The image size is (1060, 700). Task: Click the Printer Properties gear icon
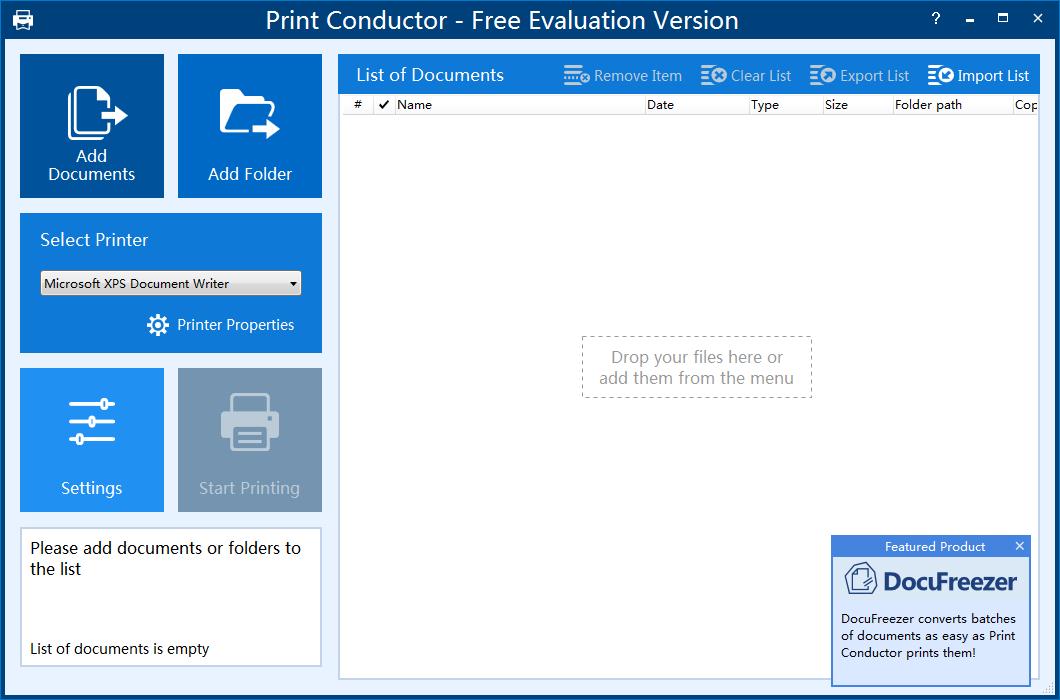[158, 325]
